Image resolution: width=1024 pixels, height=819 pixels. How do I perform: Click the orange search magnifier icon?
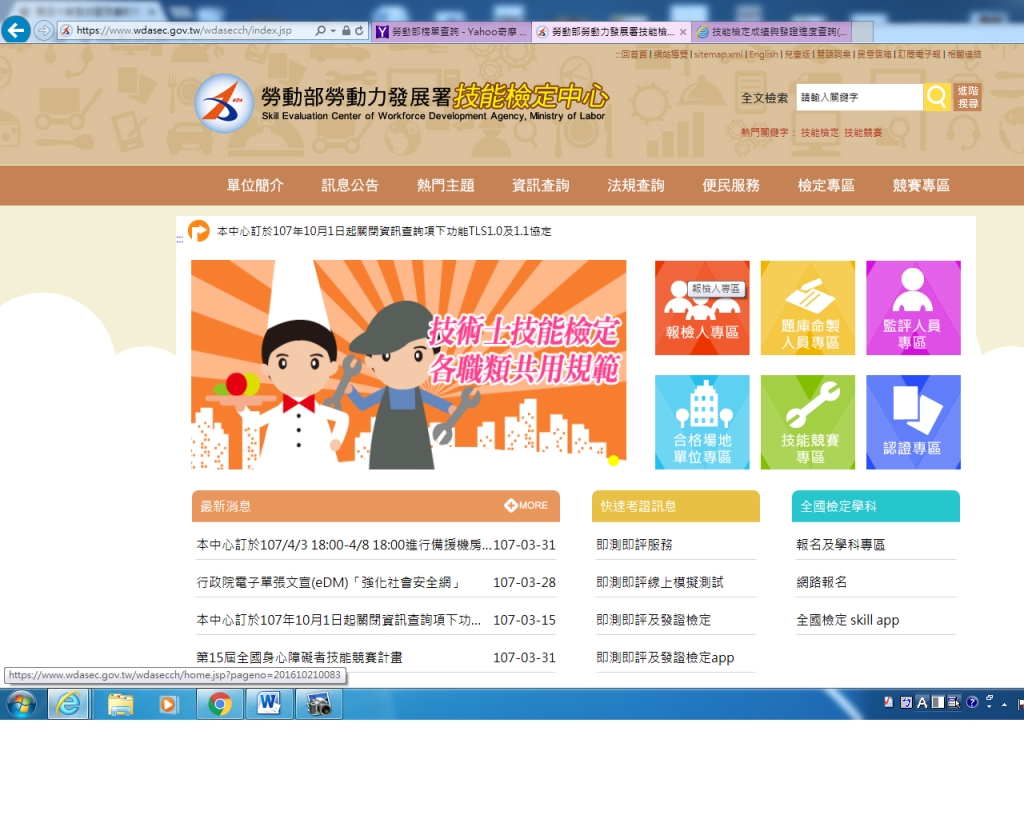[936, 97]
